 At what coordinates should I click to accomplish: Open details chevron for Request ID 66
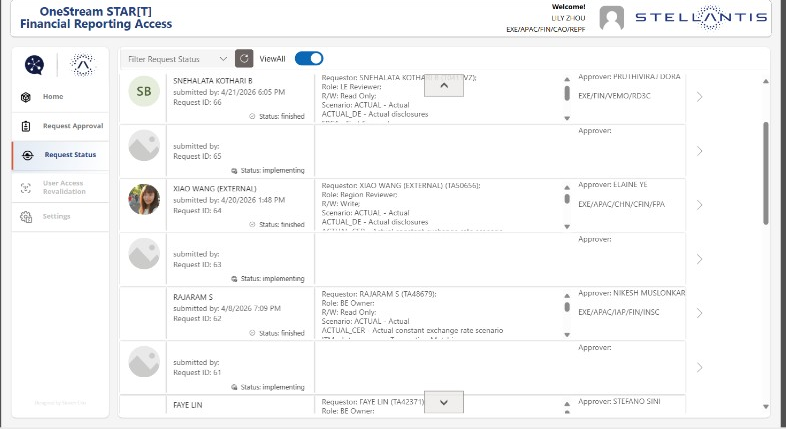[700, 97]
